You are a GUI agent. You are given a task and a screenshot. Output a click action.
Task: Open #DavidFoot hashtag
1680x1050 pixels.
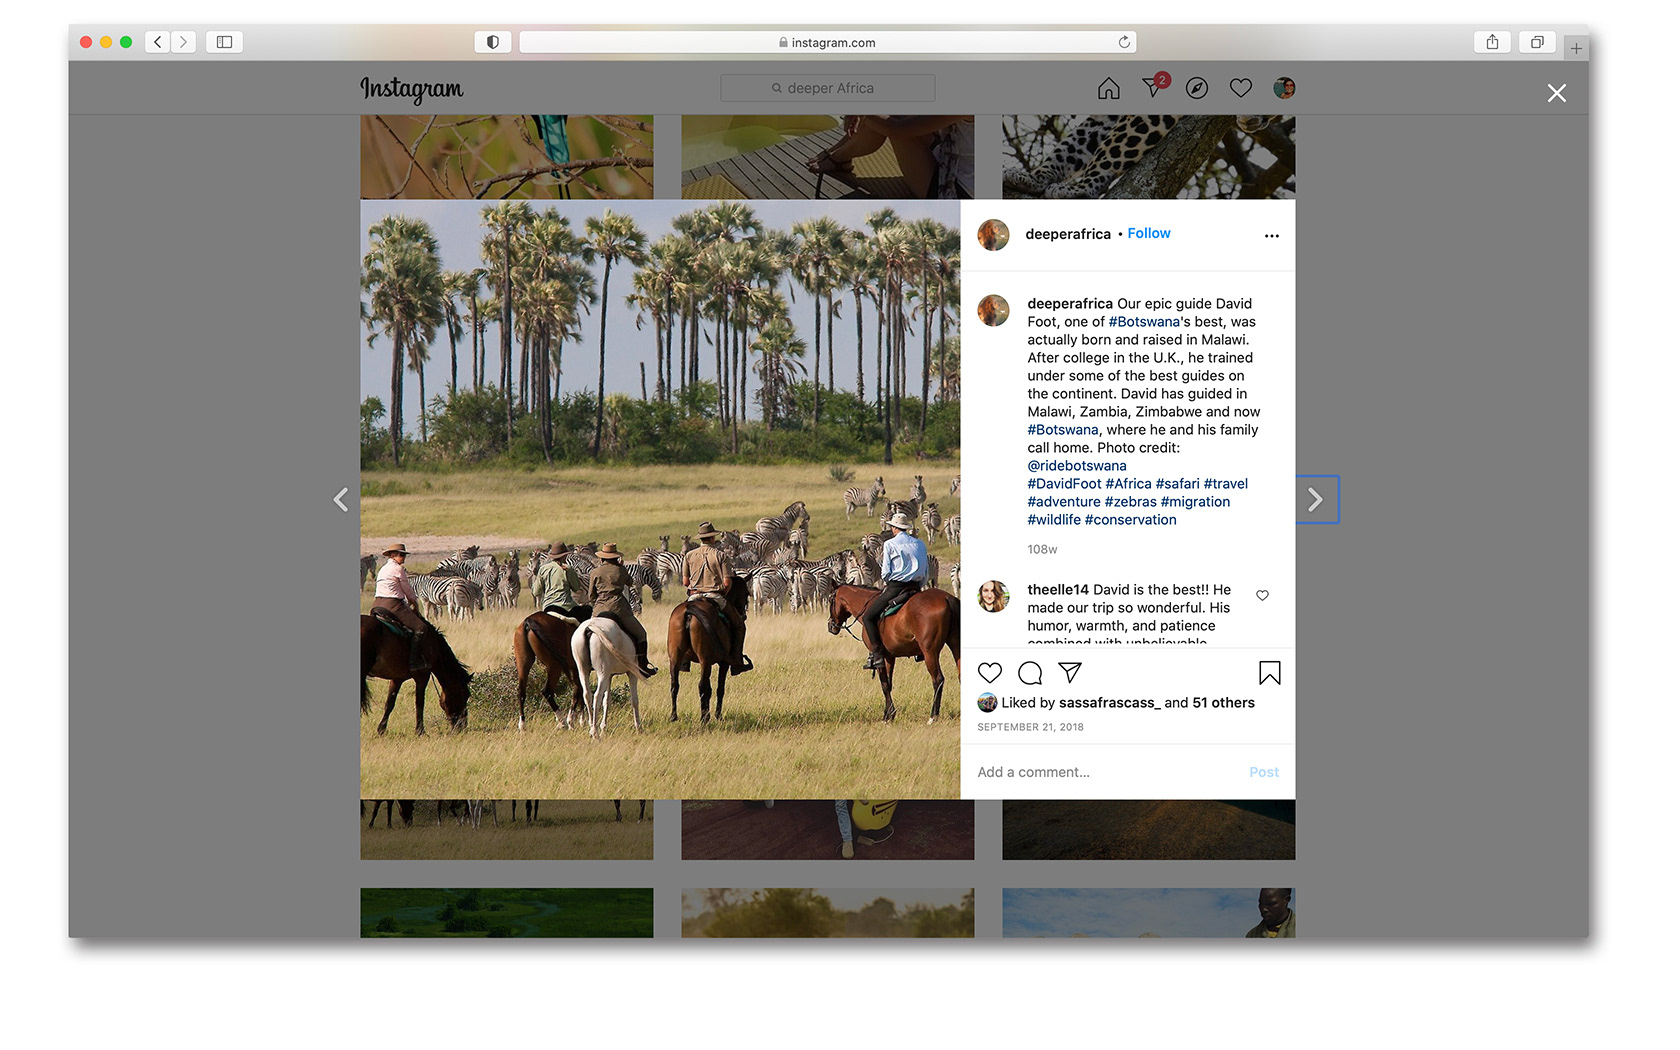click(1064, 484)
